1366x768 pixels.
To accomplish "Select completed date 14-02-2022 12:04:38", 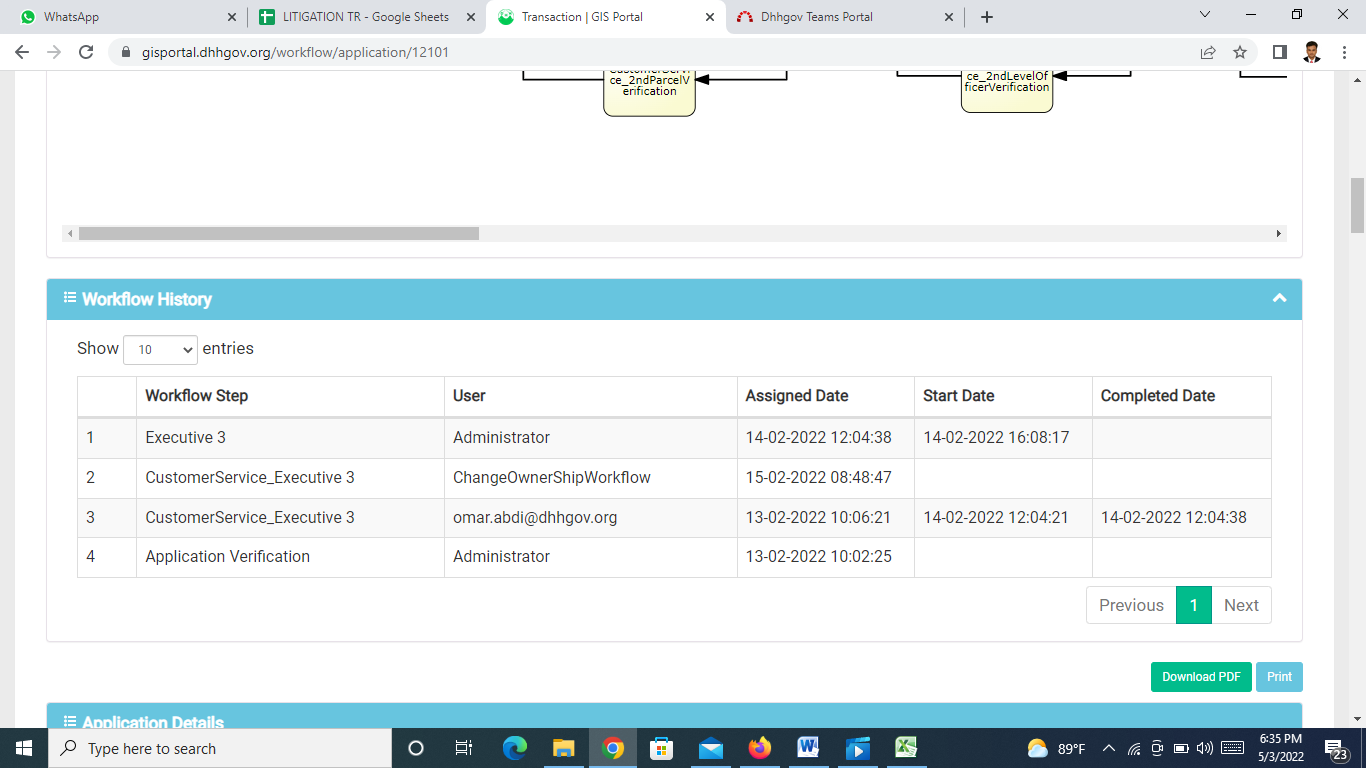I will 1182,518.
